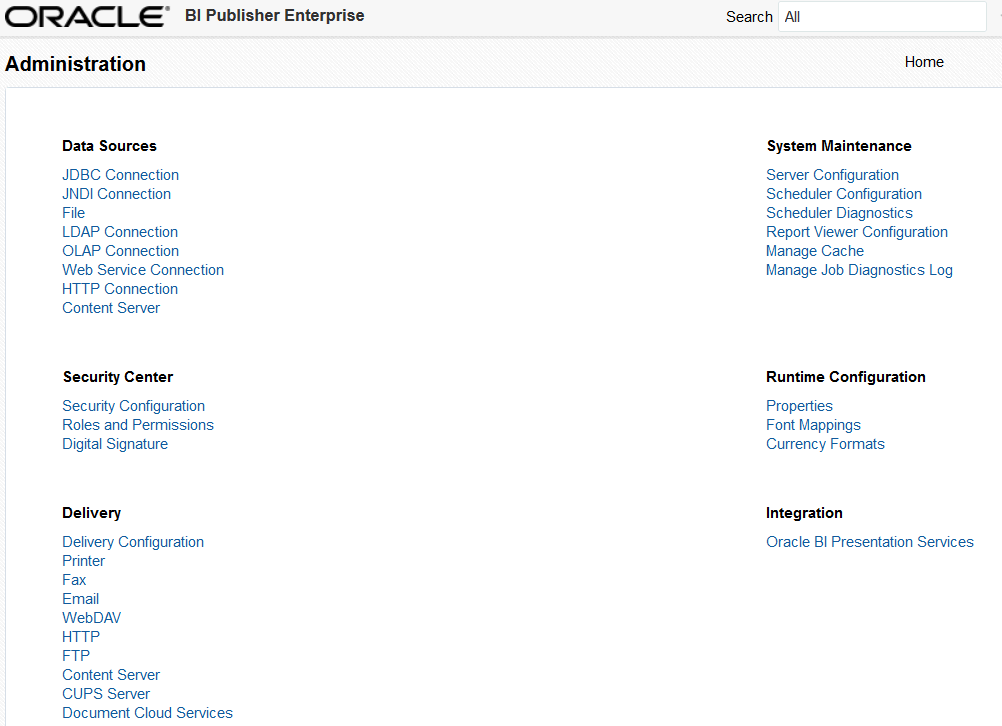
Task: Open Printer delivery settings
Action: (83, 561)
